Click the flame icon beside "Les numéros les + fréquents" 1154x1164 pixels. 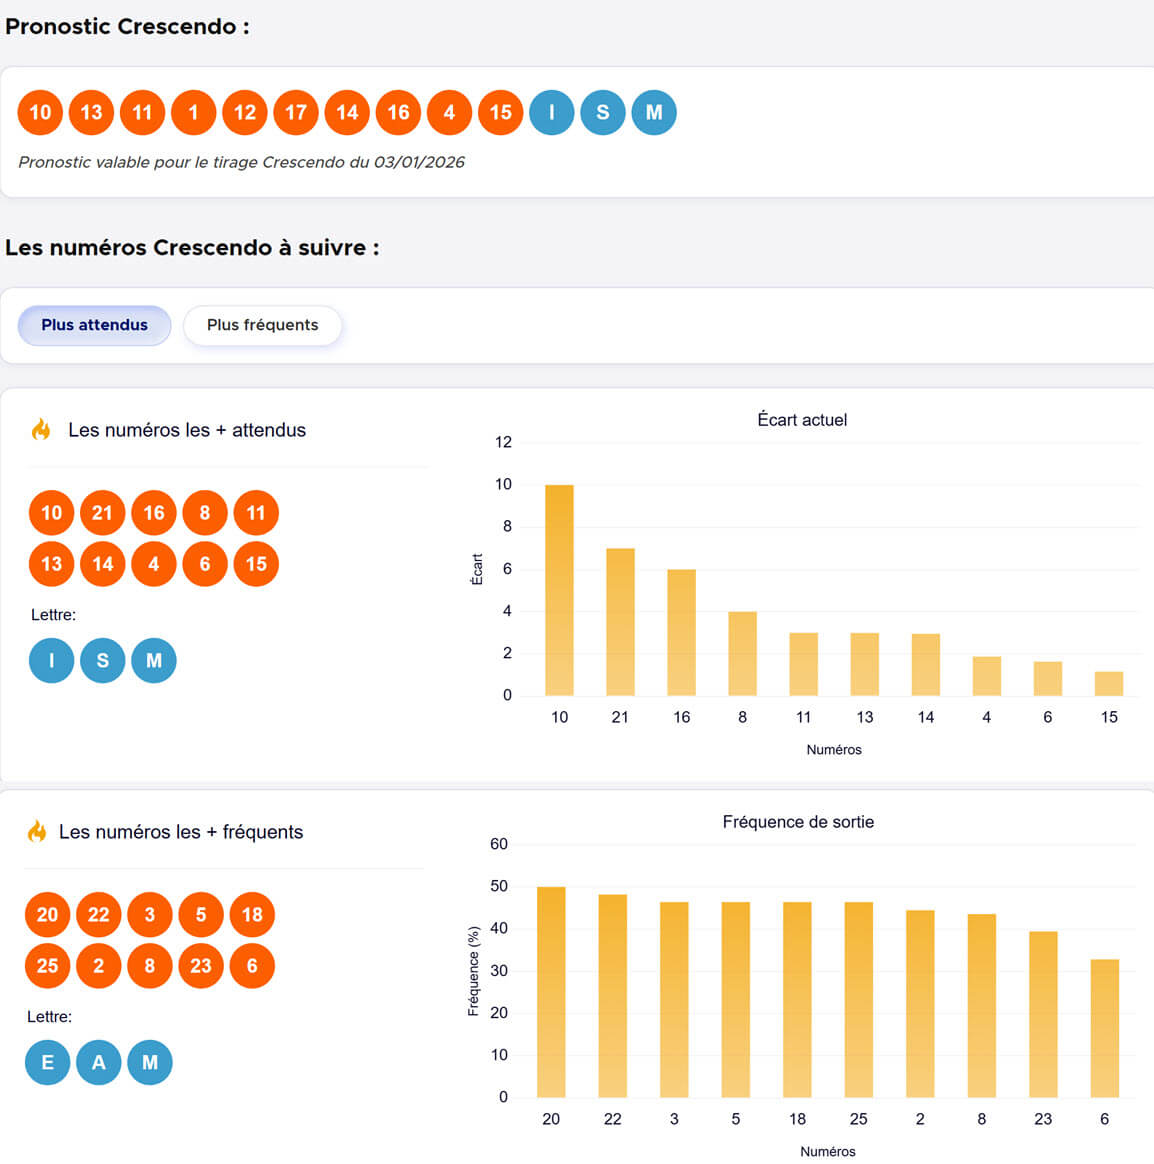coord(37,832)
